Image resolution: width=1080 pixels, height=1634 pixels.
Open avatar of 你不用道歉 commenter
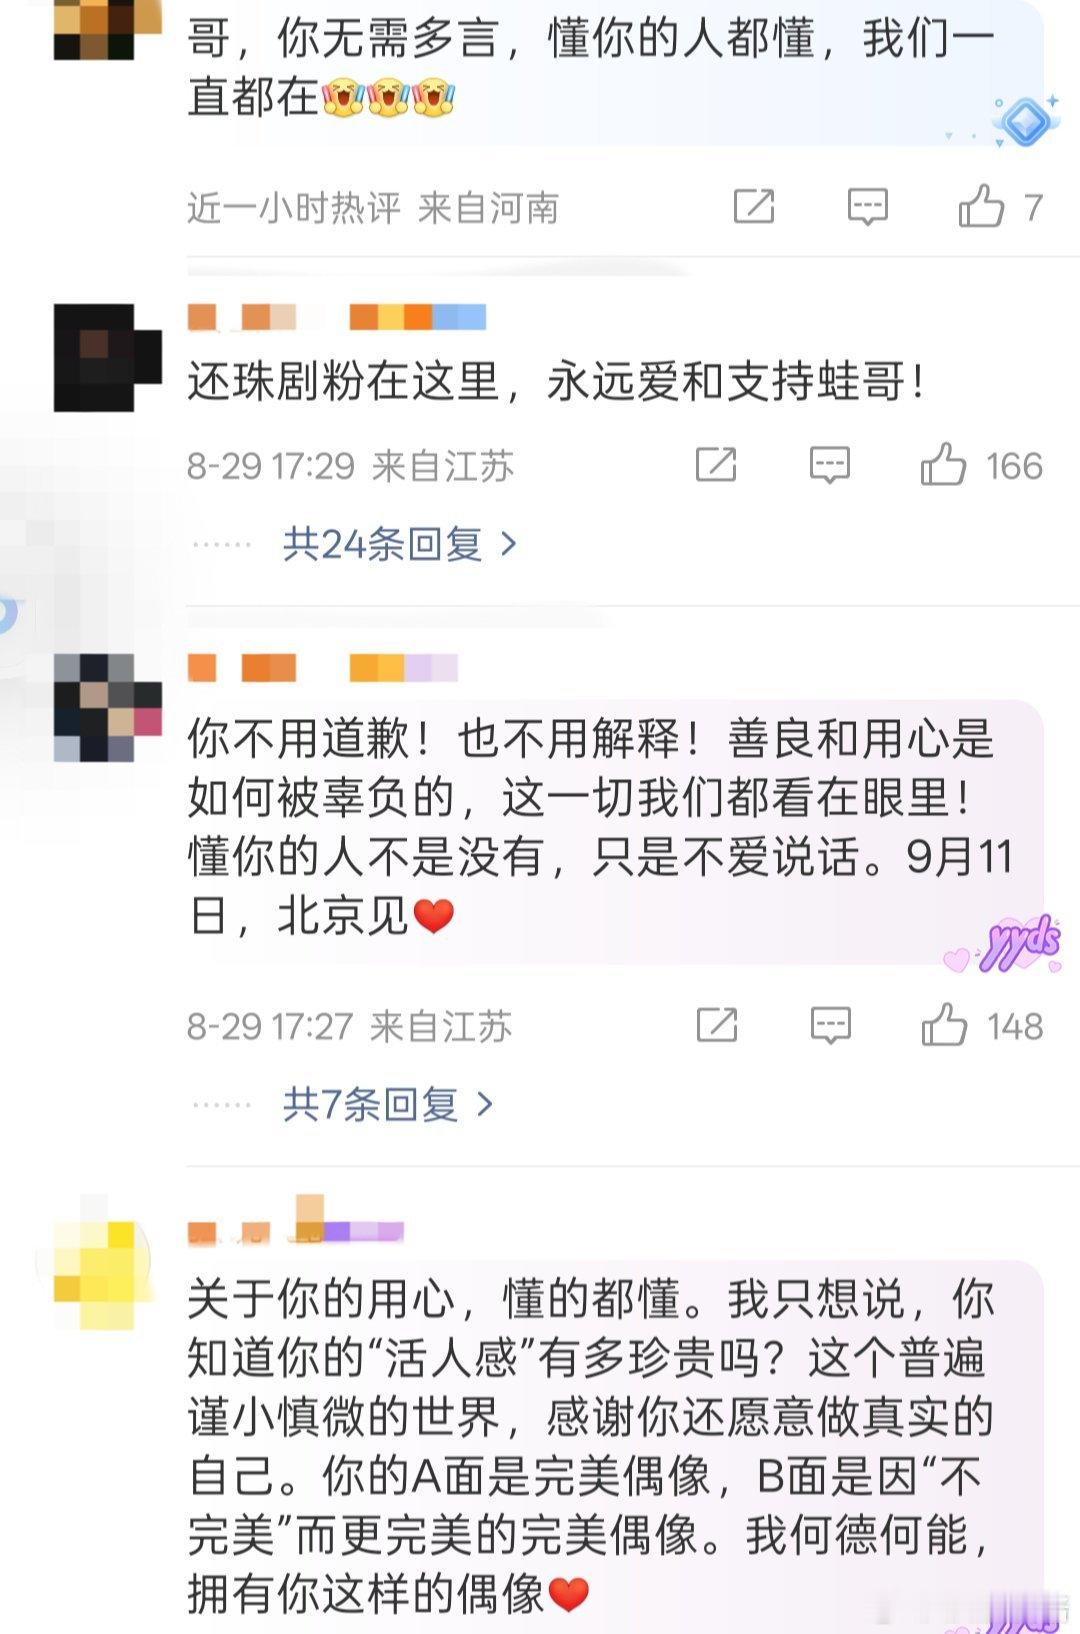tap(107, 707)
